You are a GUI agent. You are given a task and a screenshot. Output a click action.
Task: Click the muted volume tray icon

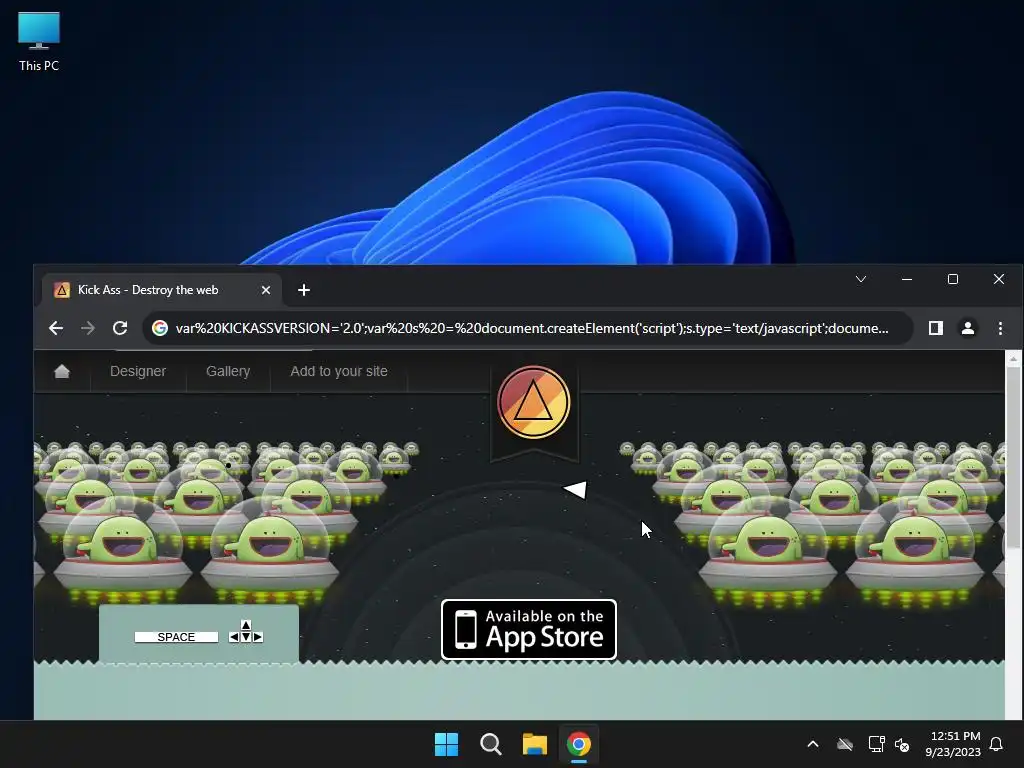(x=902, y=744)
